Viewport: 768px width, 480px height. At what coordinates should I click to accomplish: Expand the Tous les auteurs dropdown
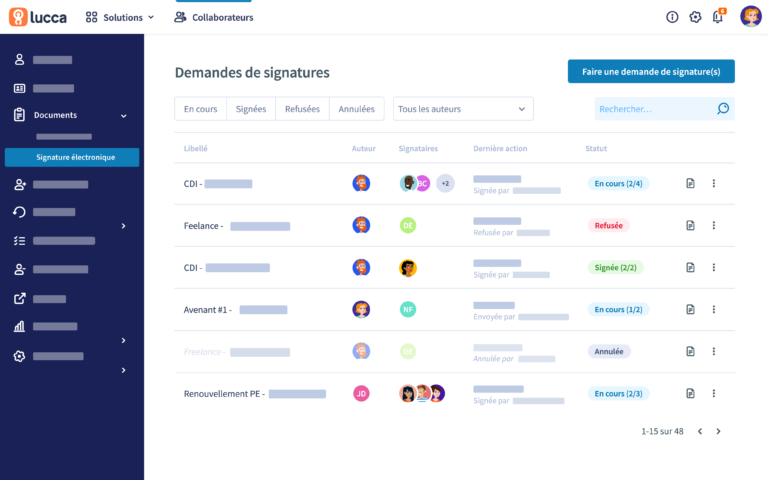coord(462,109)
